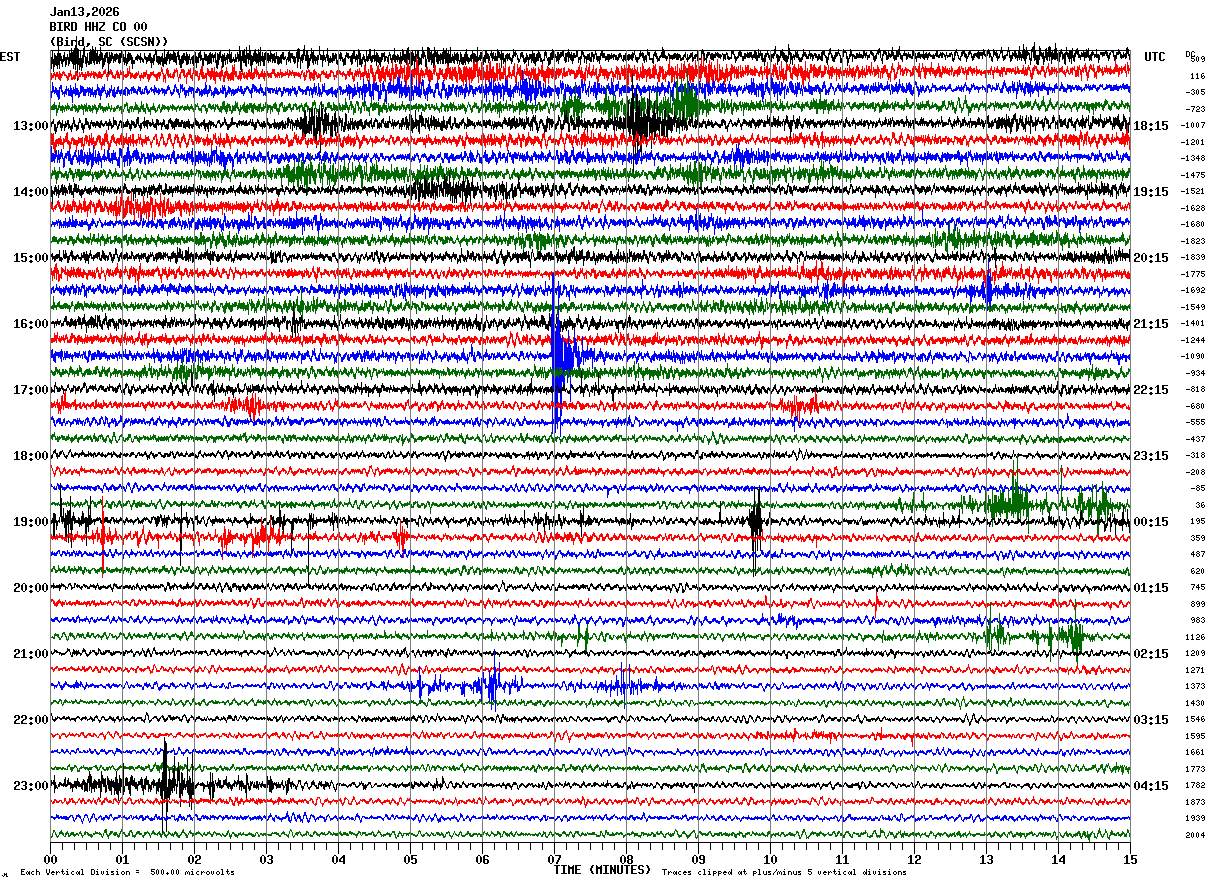Click the vertical division 500.00 microvolts note
1210x886 pixels.
pyautogui.click(x=127, y=873)
